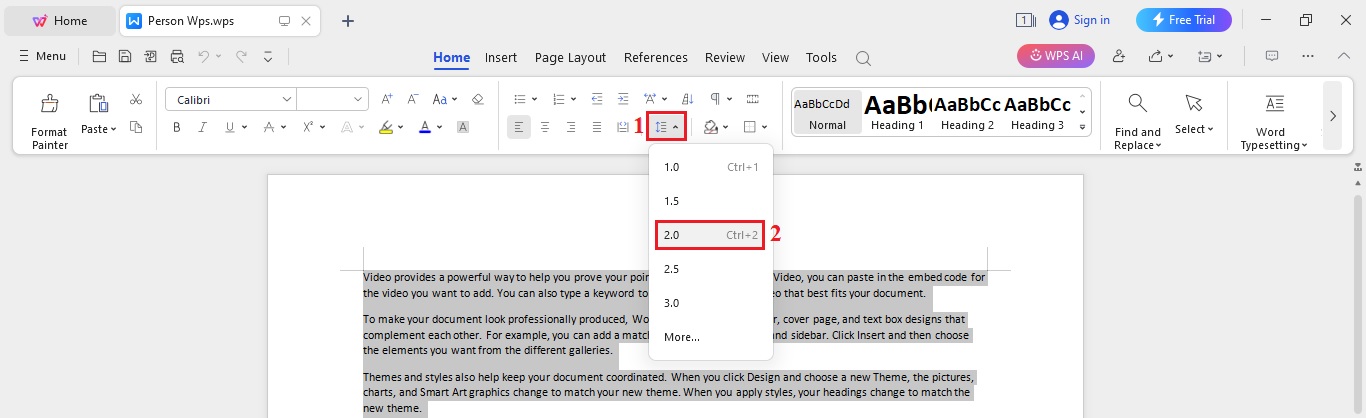Click the Sort icon
Viewport: 1366px width, 418px height.
click(x=687, y=99)
